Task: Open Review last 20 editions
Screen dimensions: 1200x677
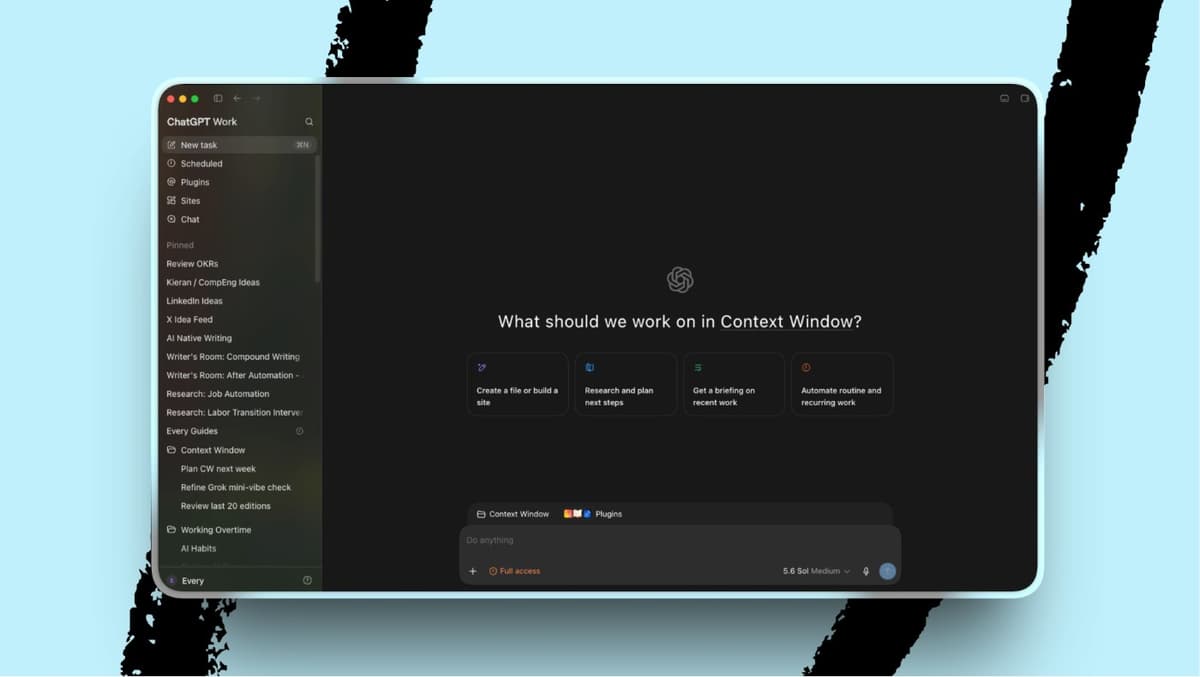Action: 225,506
